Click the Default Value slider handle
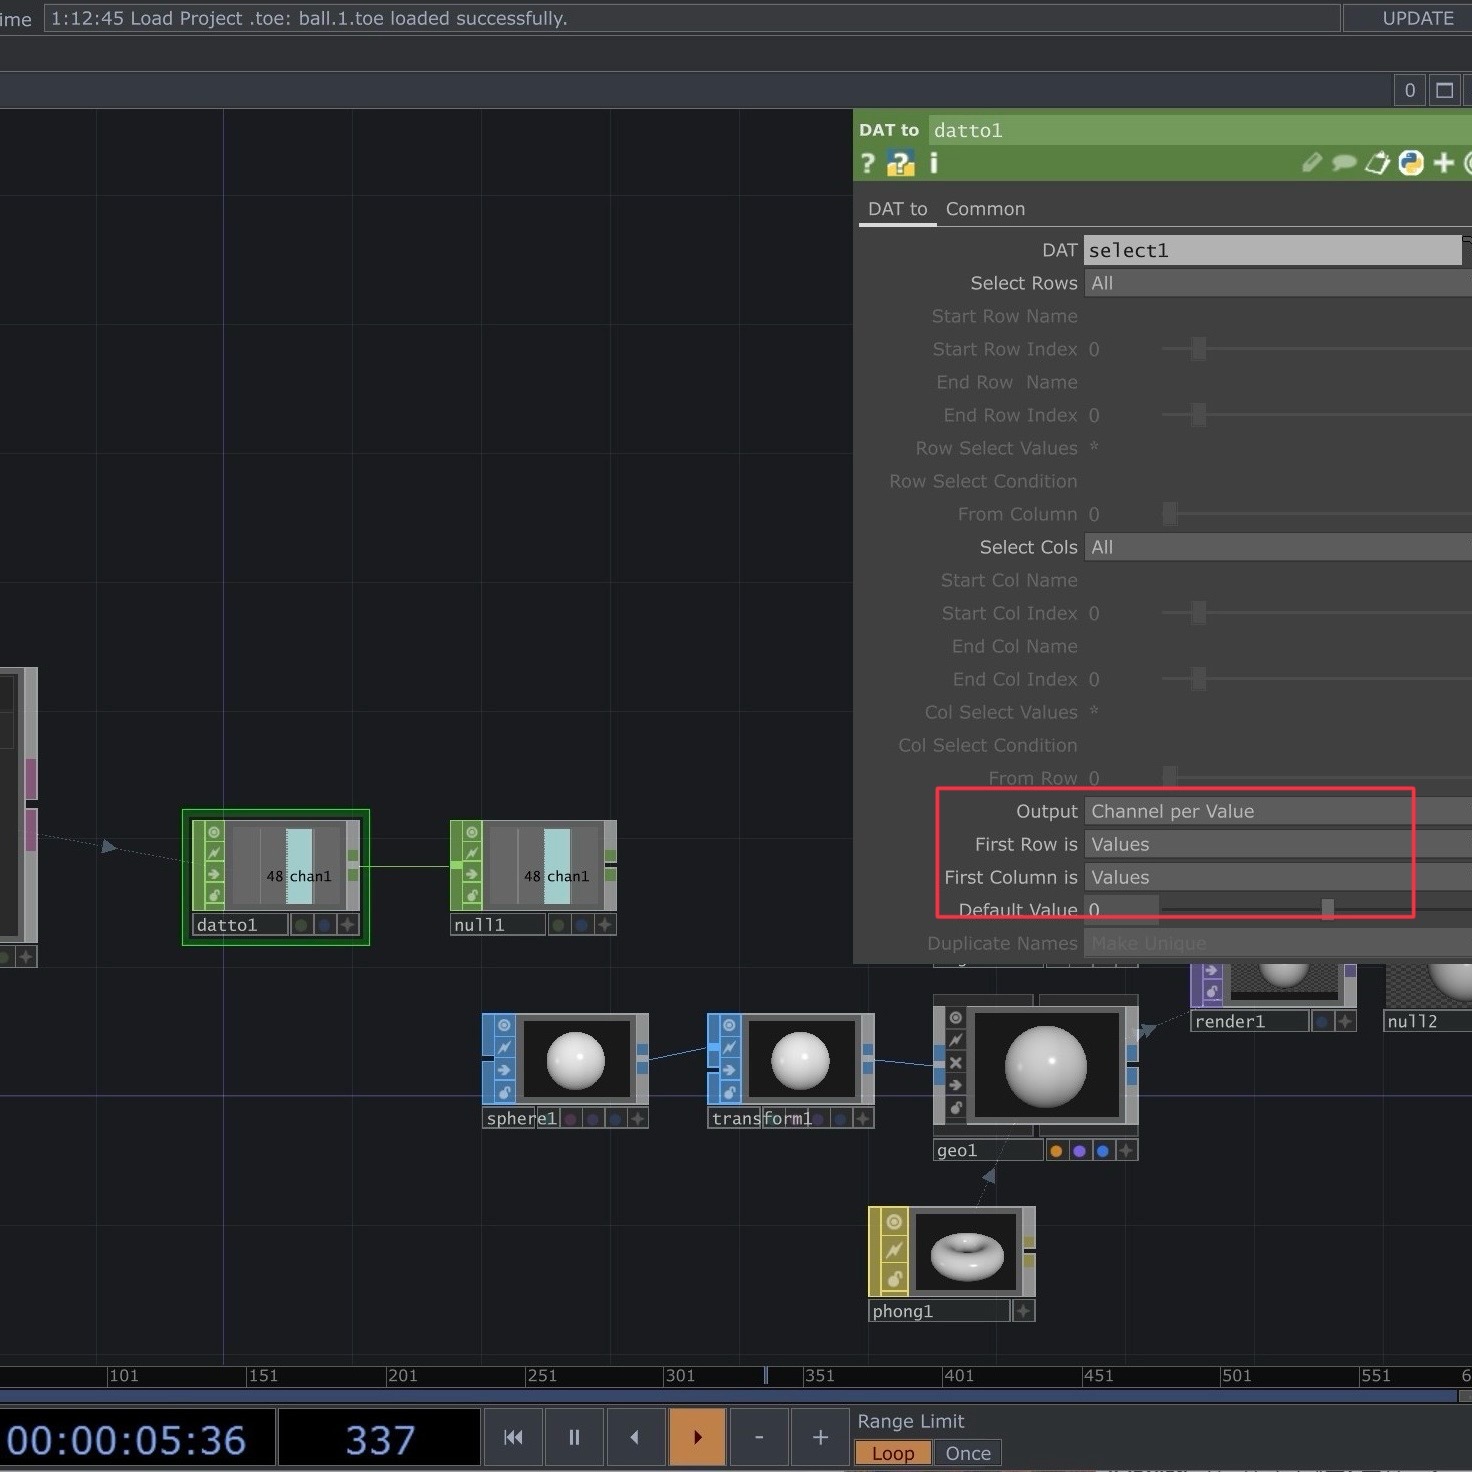The width and height of the screenshot is (1472, 1472). (1327, 909)
